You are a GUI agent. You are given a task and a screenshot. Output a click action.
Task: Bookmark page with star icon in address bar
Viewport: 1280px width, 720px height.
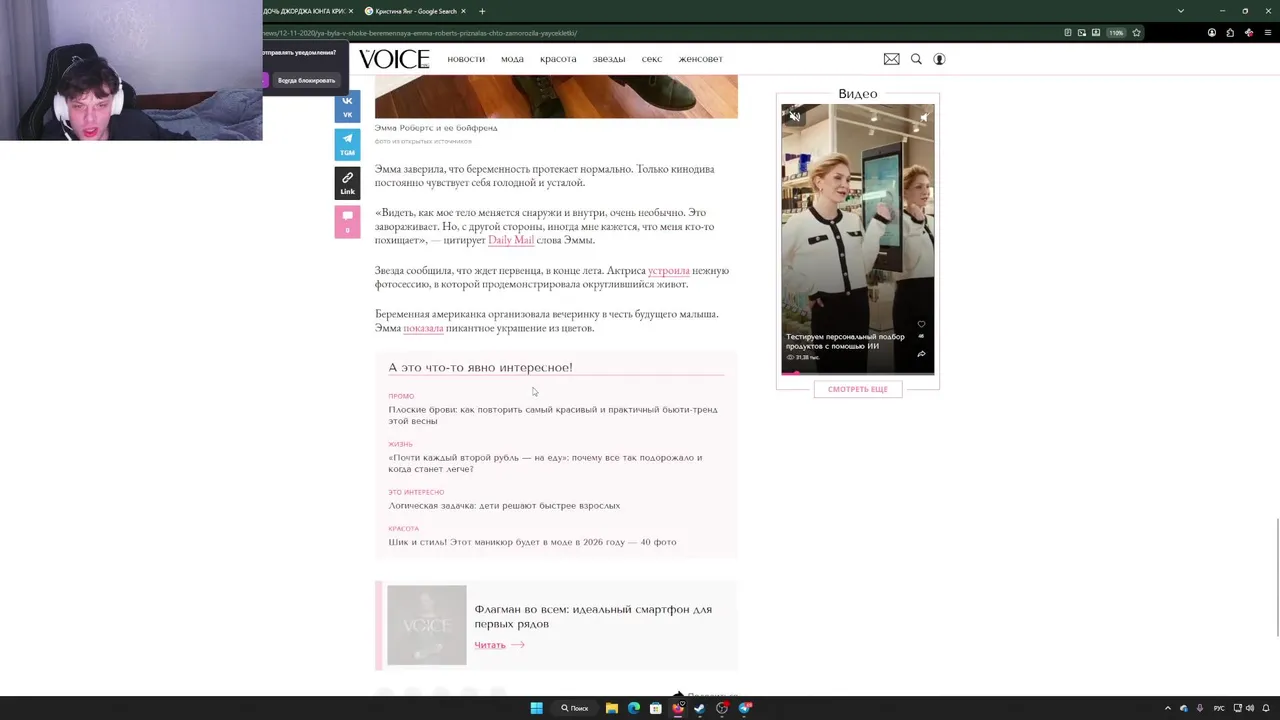(1136, 33)
